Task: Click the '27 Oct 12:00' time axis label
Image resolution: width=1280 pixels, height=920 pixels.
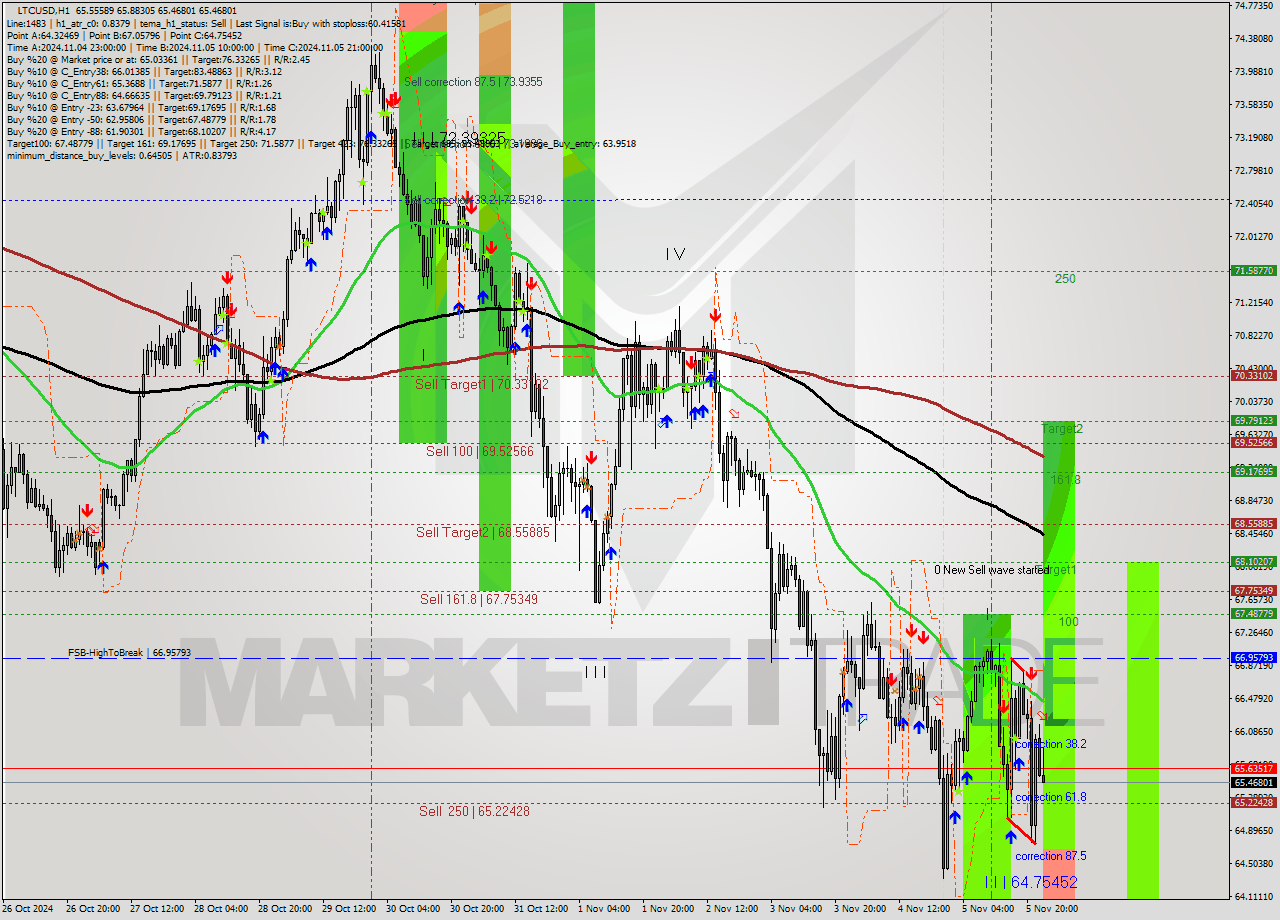Action: click(x=158, y=909)
